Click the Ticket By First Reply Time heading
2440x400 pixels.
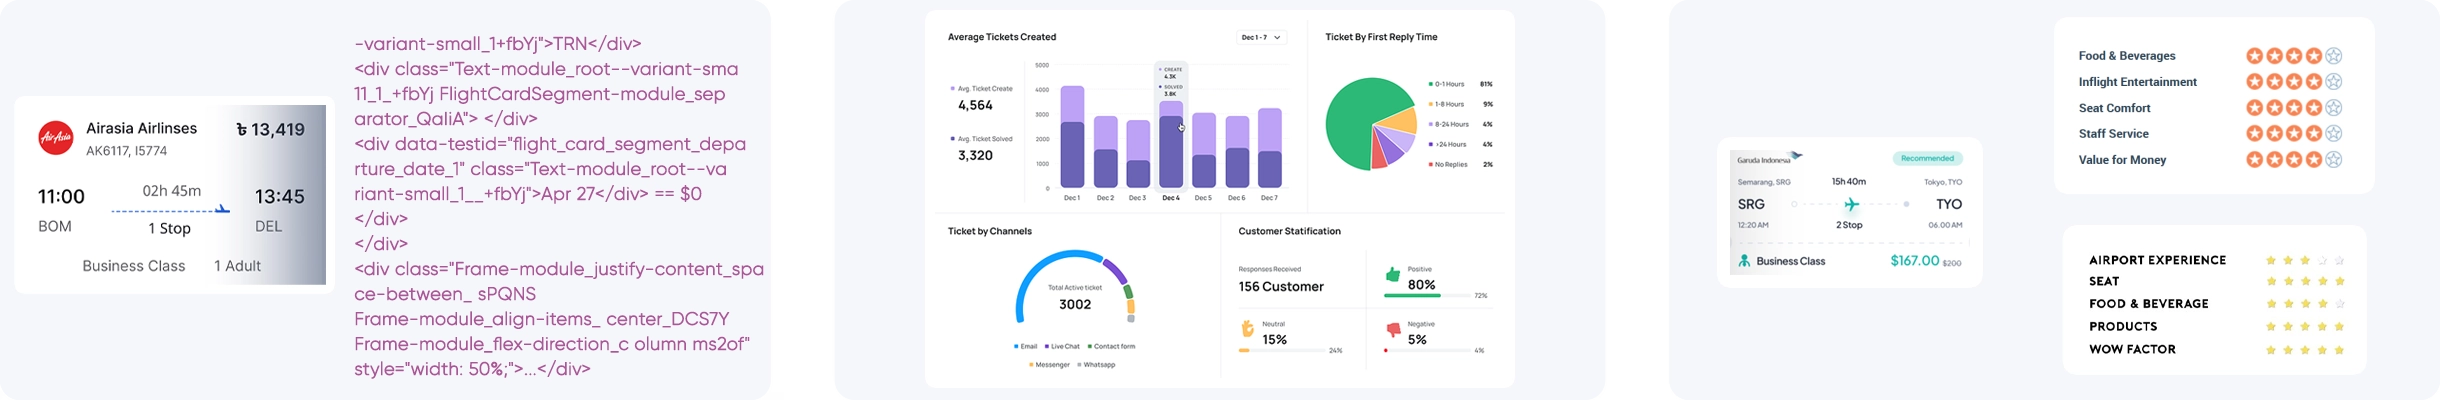click(x=1381, y=37)
